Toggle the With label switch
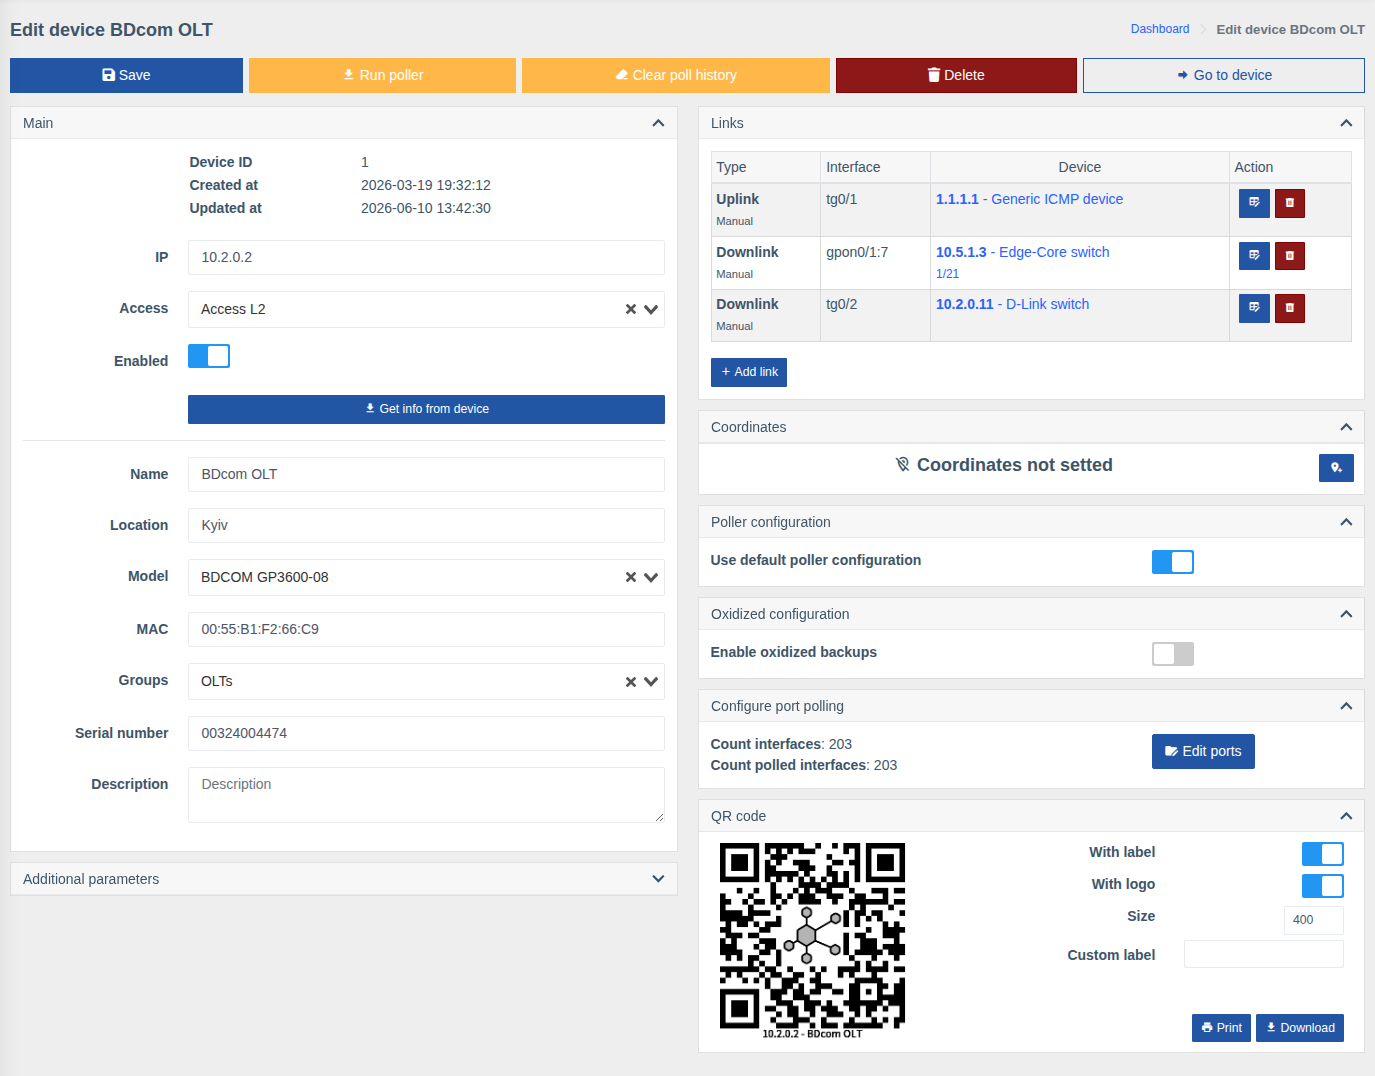 click(x=1323, y=854)
